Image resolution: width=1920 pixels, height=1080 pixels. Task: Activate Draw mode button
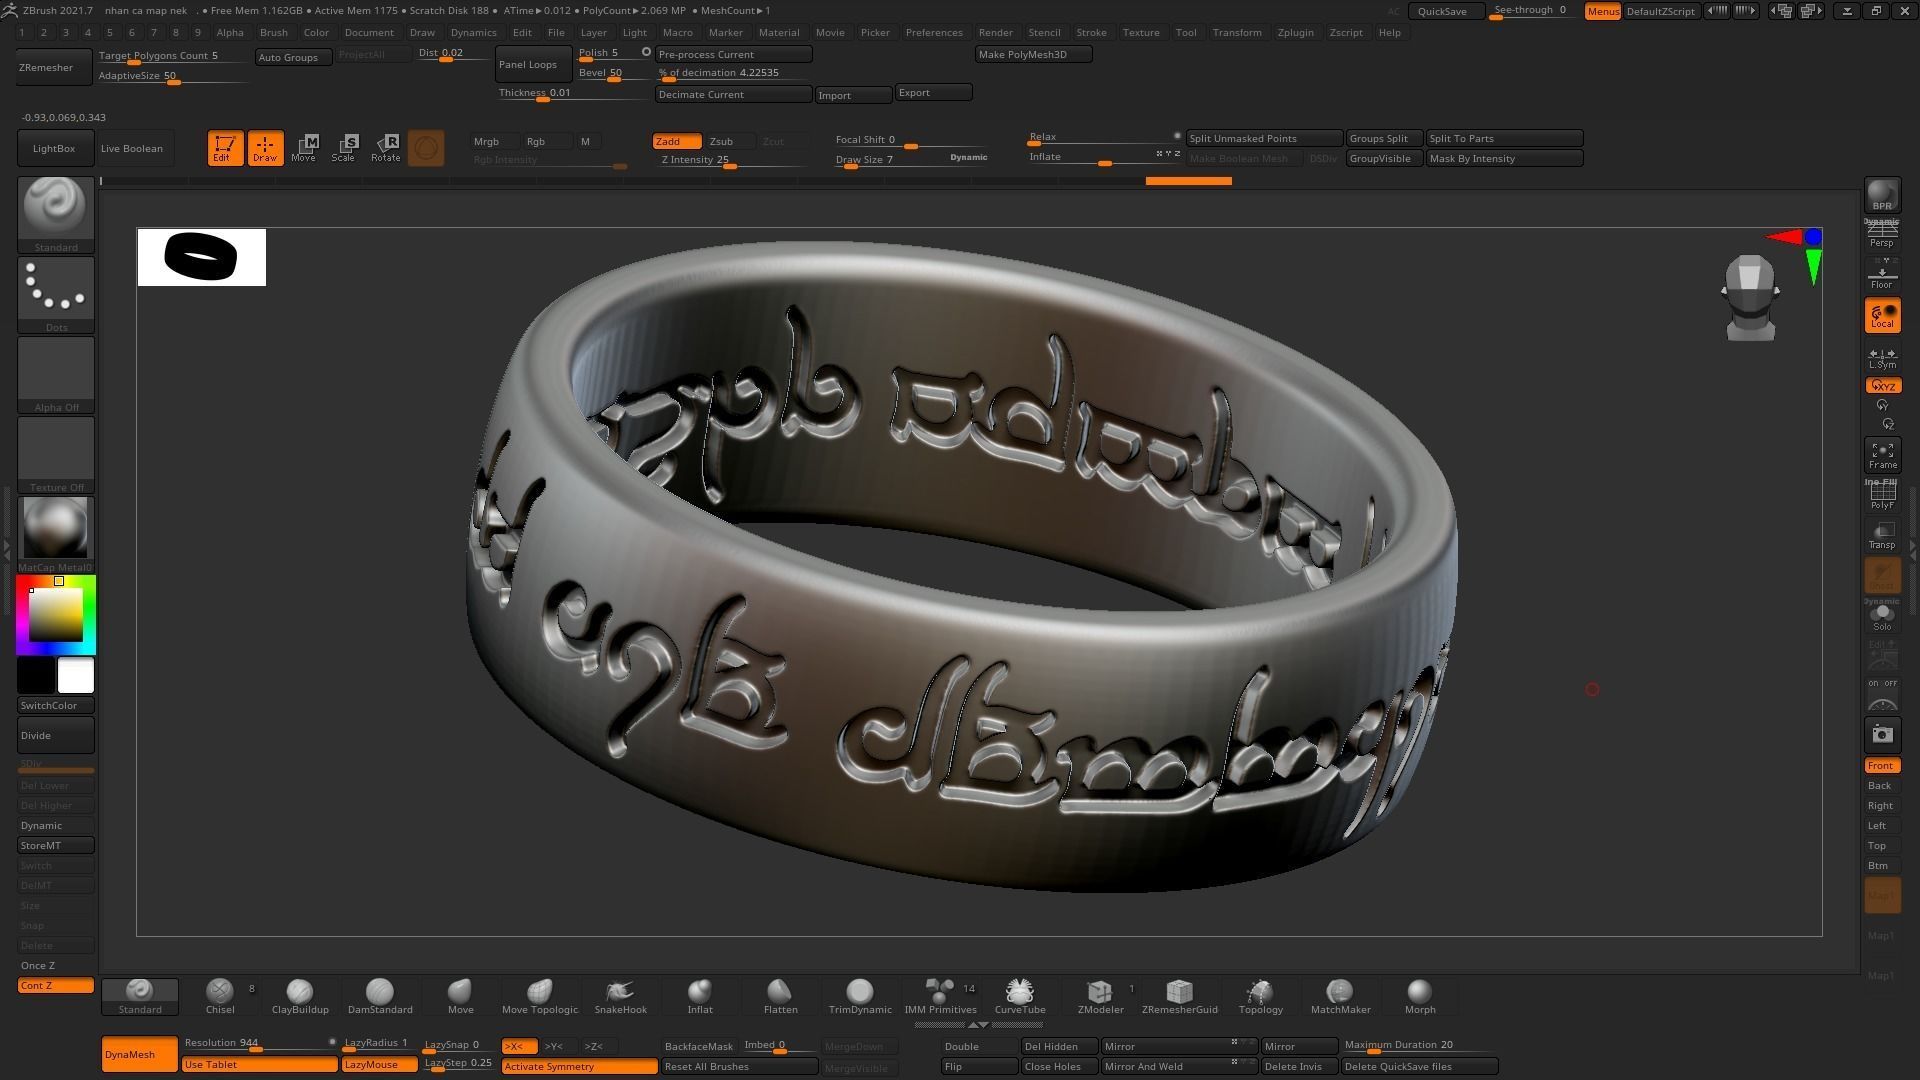pos(265,148)
